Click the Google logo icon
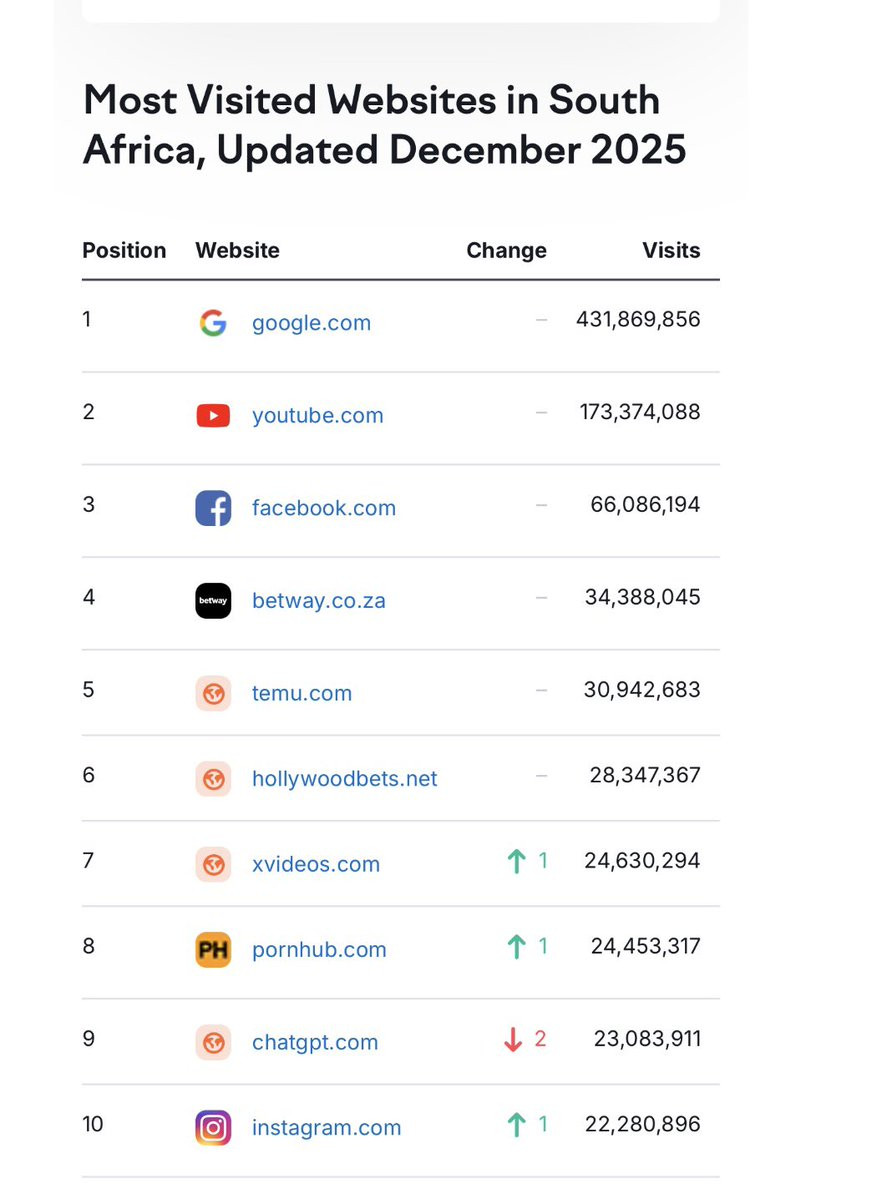The height and width of the screenshot is (1199, 882). 213,323
